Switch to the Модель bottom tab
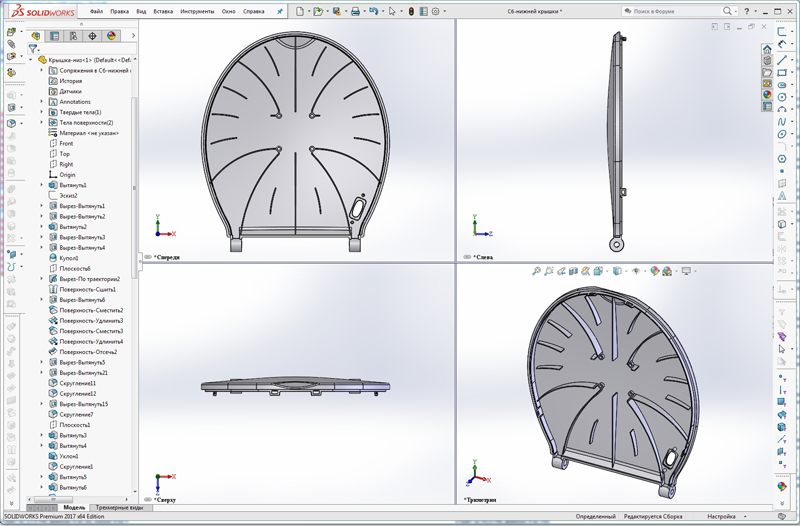Image resolution: width=800 pixels, height=526 pixels. (74, 508)
